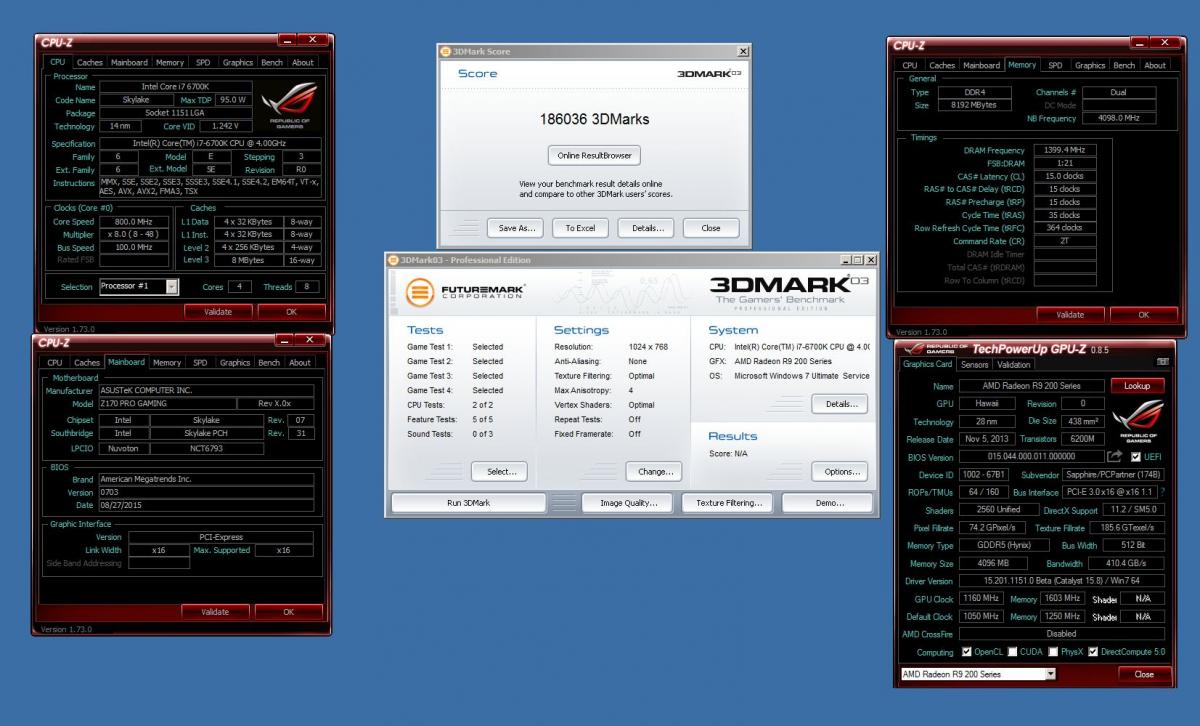This screenshot has height=726, width=1200.
Task: Click the 3DMark03 Professional Edition title icon
Action: (392, 260)
